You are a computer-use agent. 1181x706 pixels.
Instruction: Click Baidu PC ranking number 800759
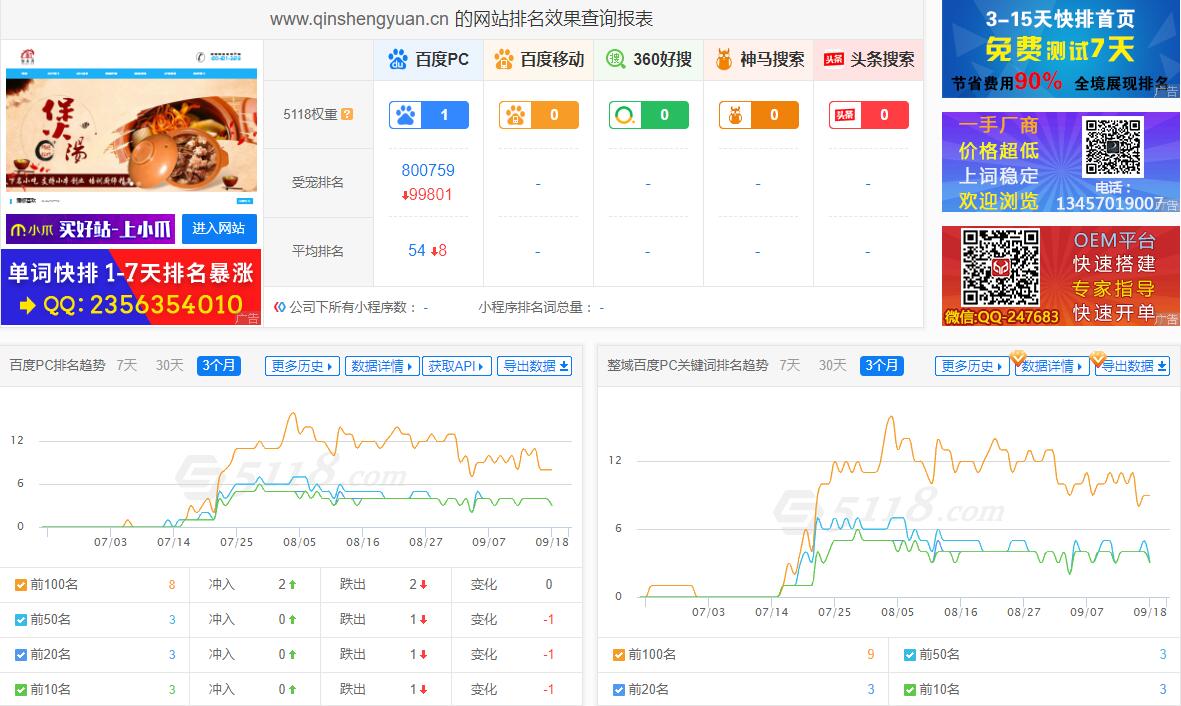pos(428,170)
